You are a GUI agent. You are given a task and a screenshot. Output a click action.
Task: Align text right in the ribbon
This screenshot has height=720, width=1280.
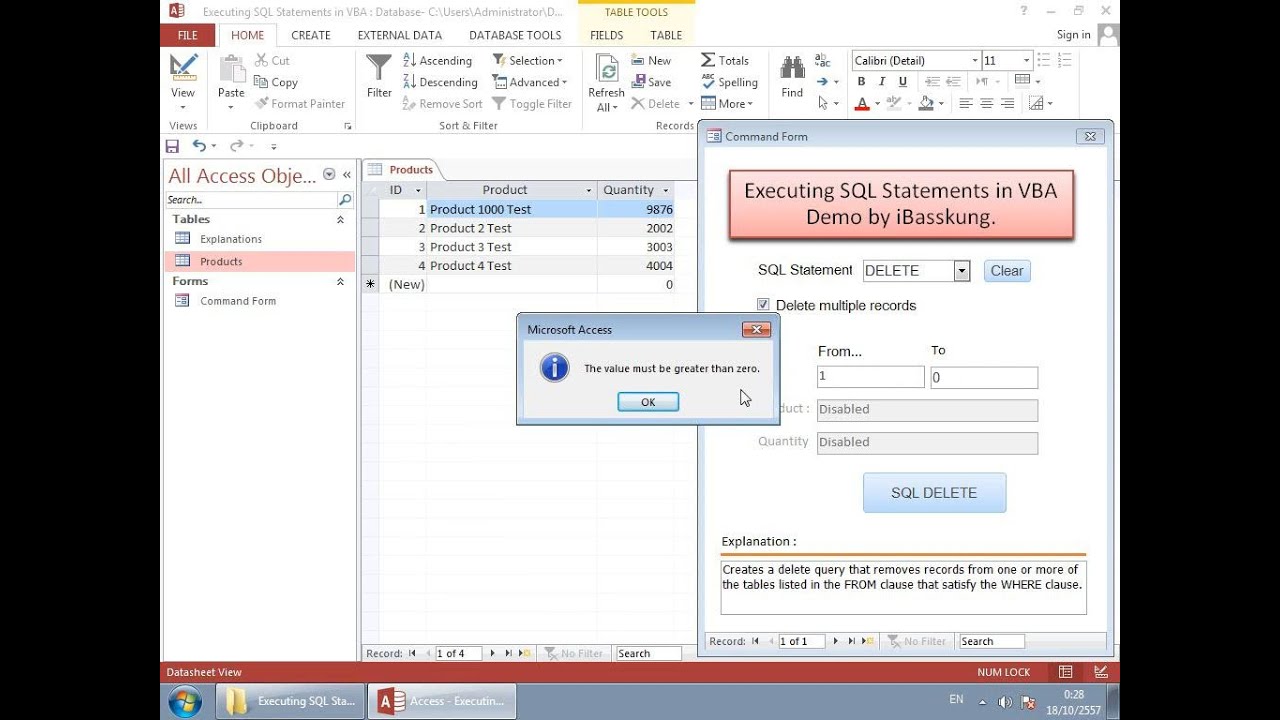click(1008, 103)
